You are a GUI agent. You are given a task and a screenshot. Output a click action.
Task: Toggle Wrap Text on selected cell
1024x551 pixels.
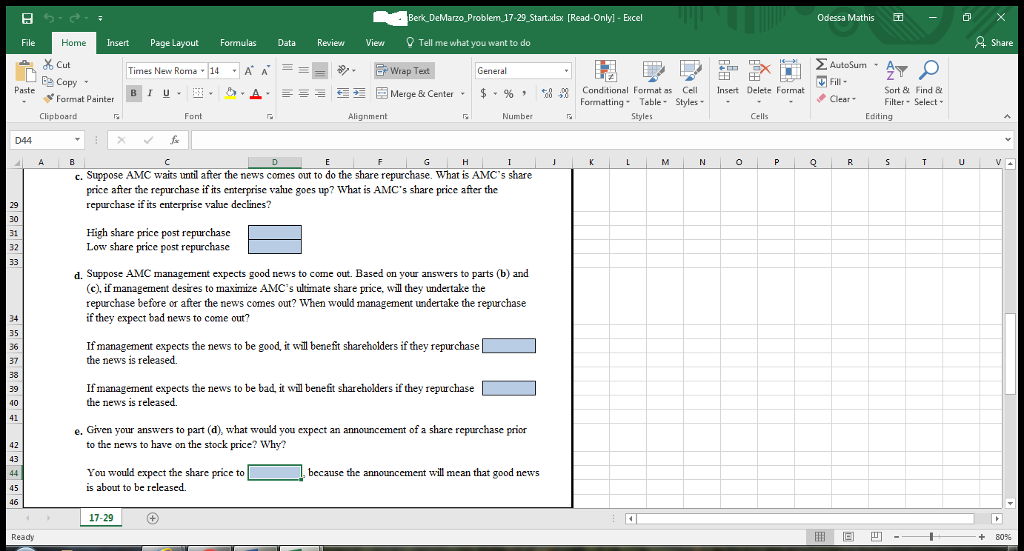point(403,71)
